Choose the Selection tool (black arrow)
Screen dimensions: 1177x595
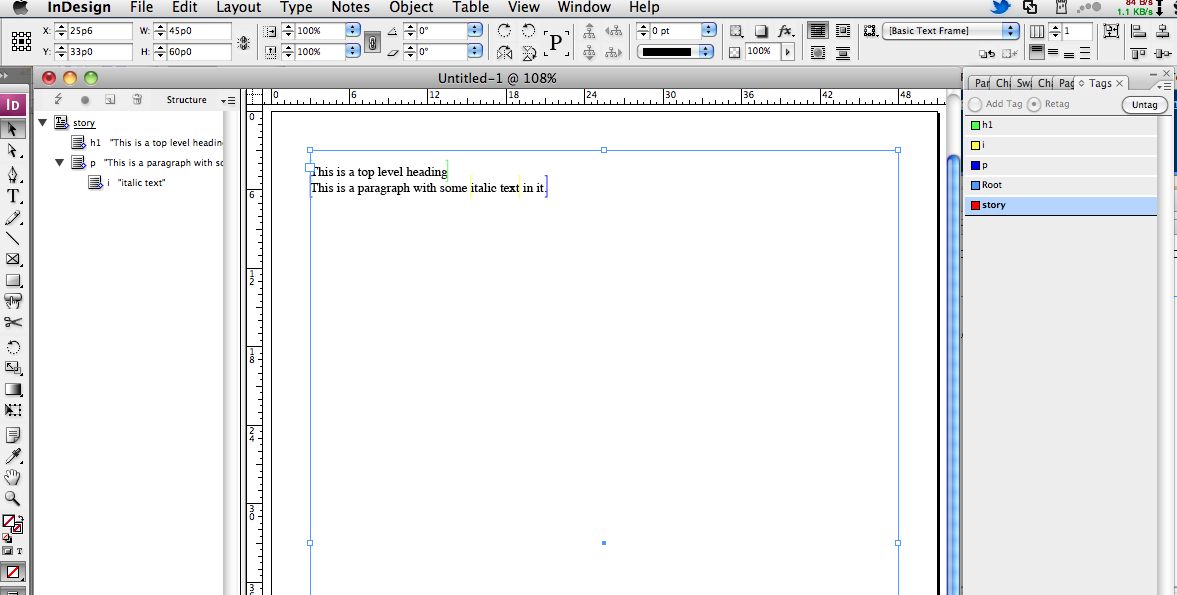click(12, 129)
